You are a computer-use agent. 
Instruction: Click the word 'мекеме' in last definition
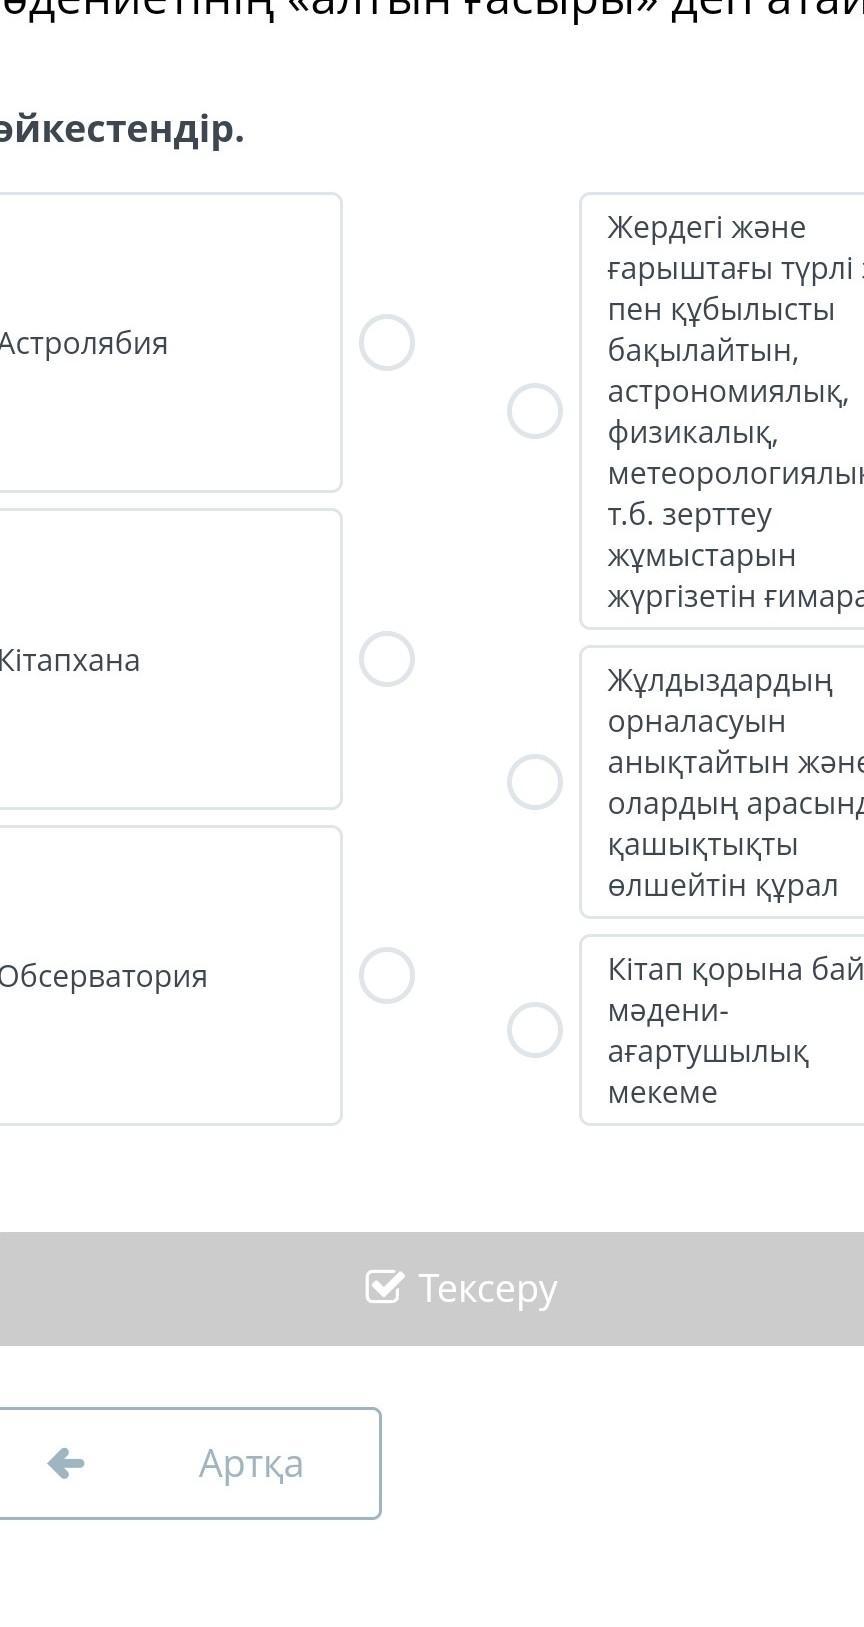pos(662,1092)
